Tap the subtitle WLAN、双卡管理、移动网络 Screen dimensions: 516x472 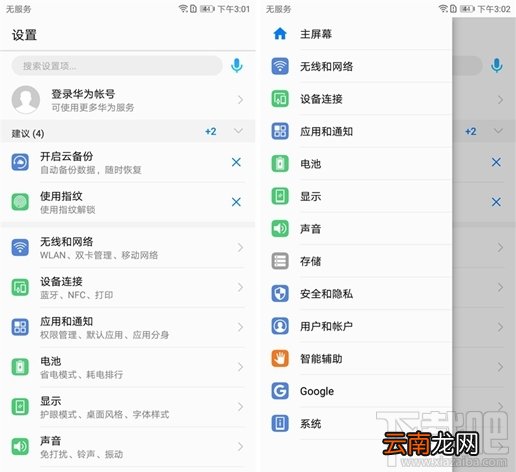pos(99,255)
